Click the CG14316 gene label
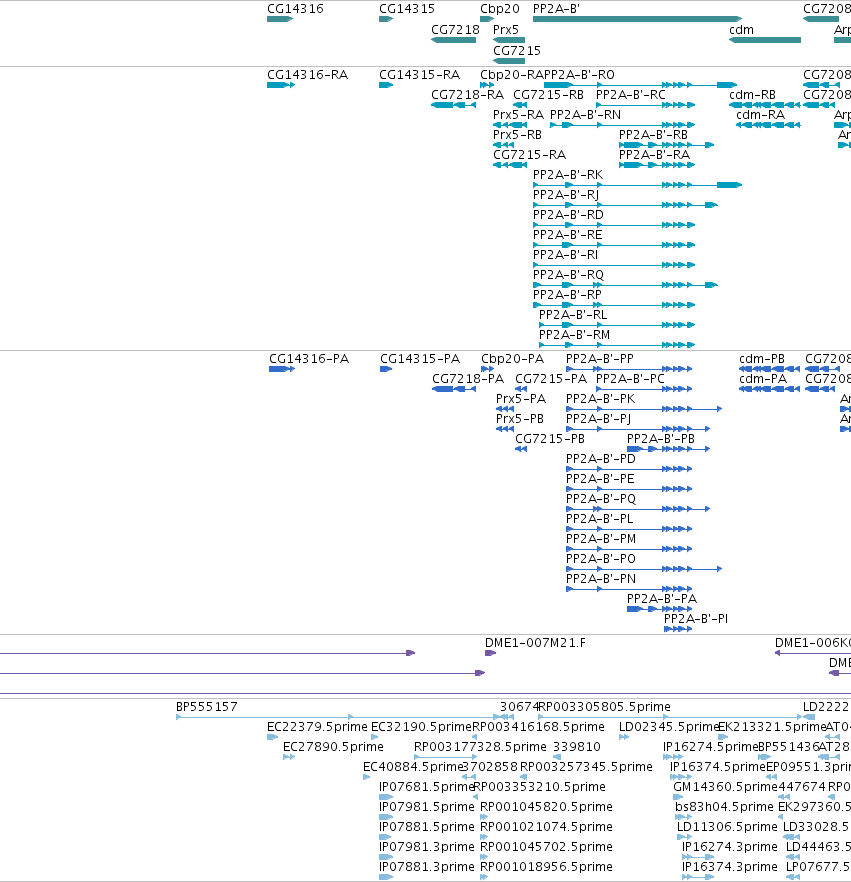Viewport: 851px width, 882px height. tap(295, 9)
